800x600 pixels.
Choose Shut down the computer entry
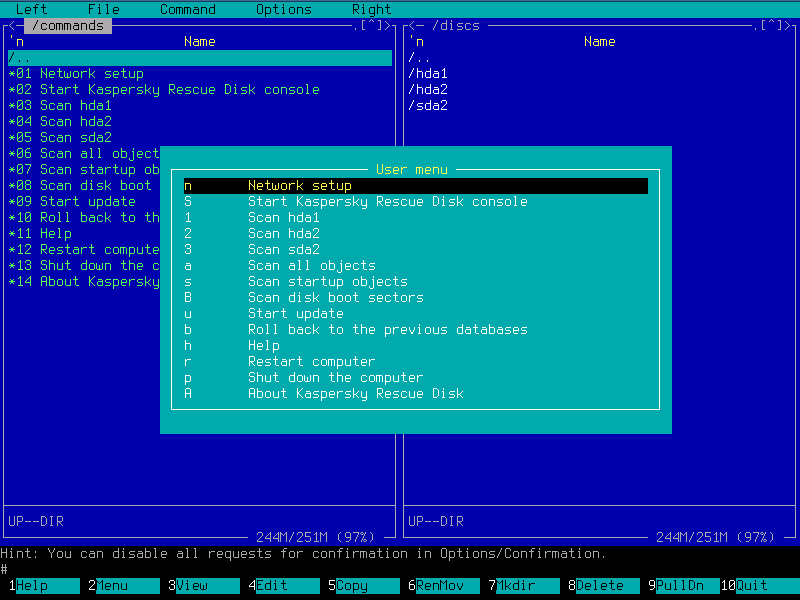pos(416,378)
